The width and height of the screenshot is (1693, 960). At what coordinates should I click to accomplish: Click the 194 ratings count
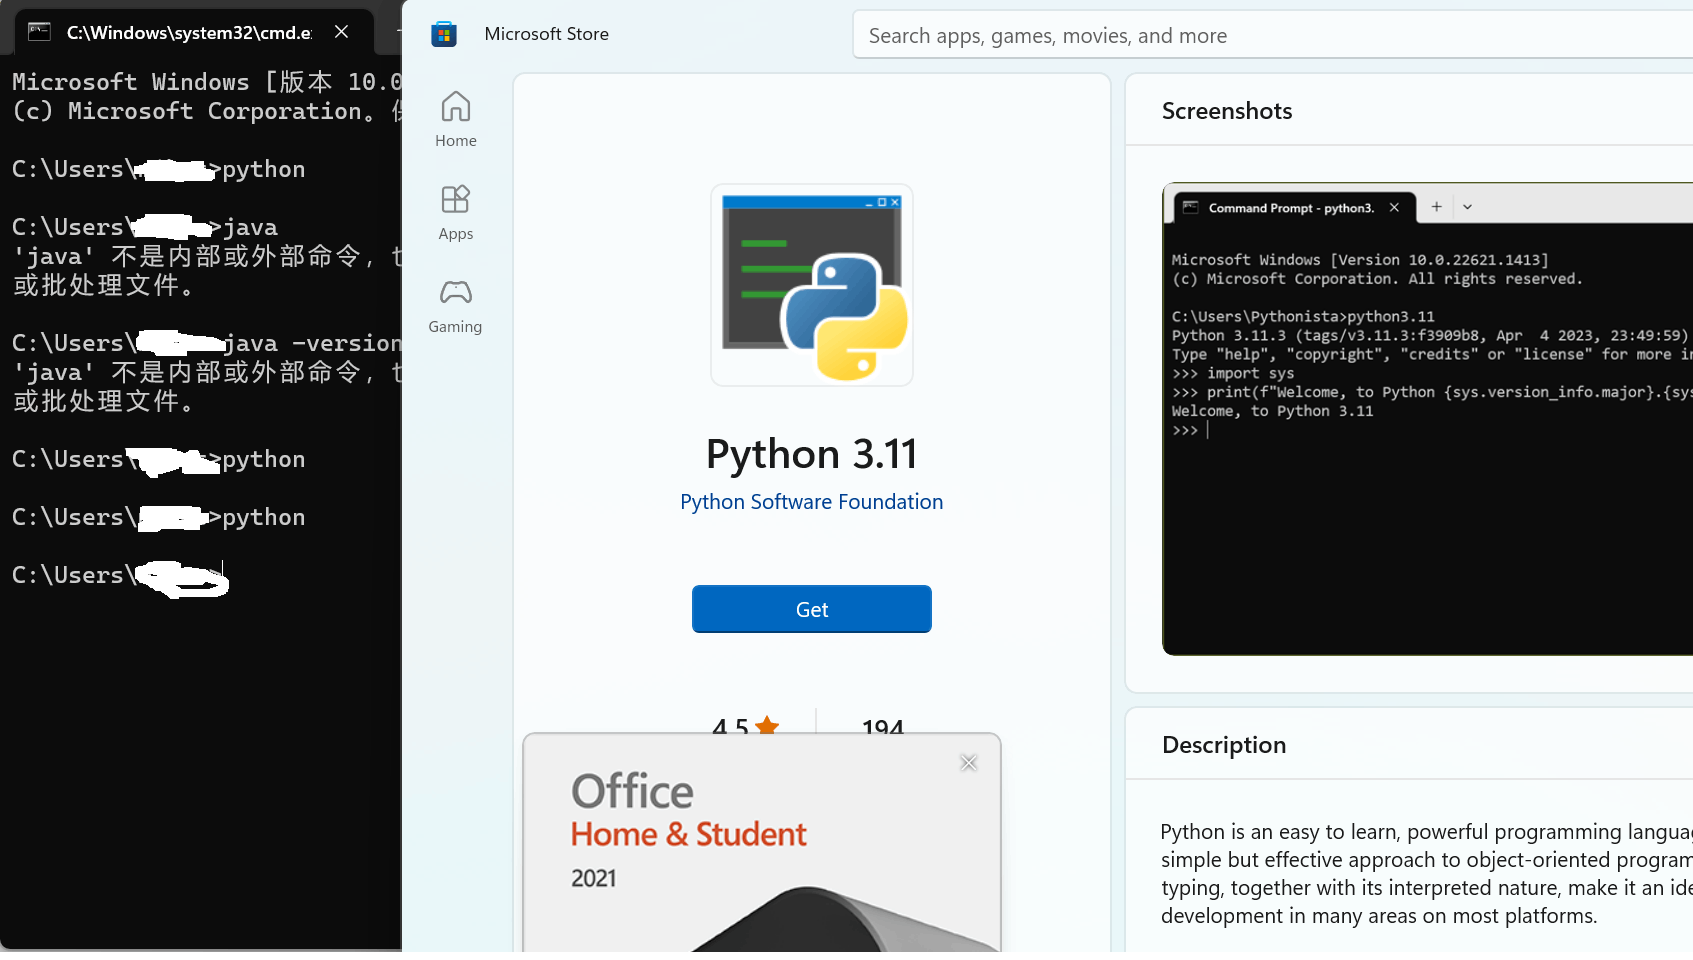883,726
